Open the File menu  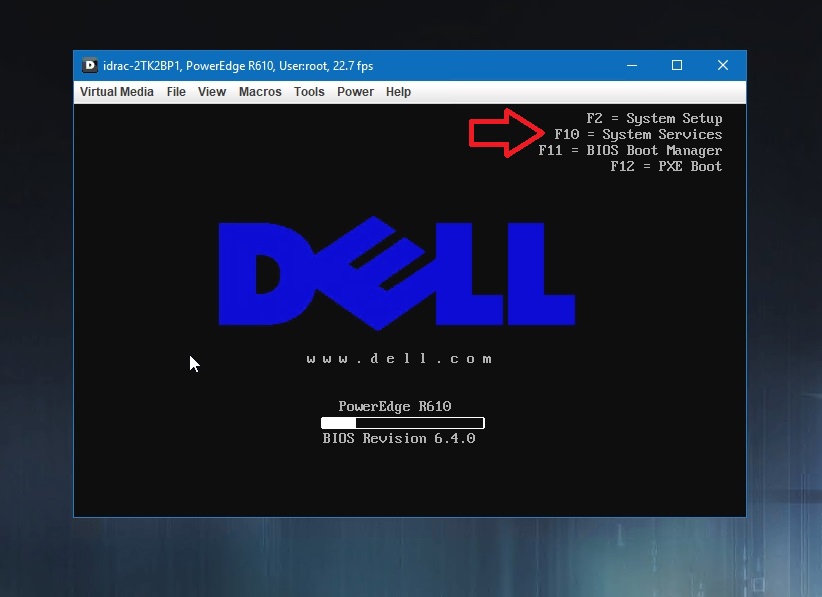(x=176, y=92)
